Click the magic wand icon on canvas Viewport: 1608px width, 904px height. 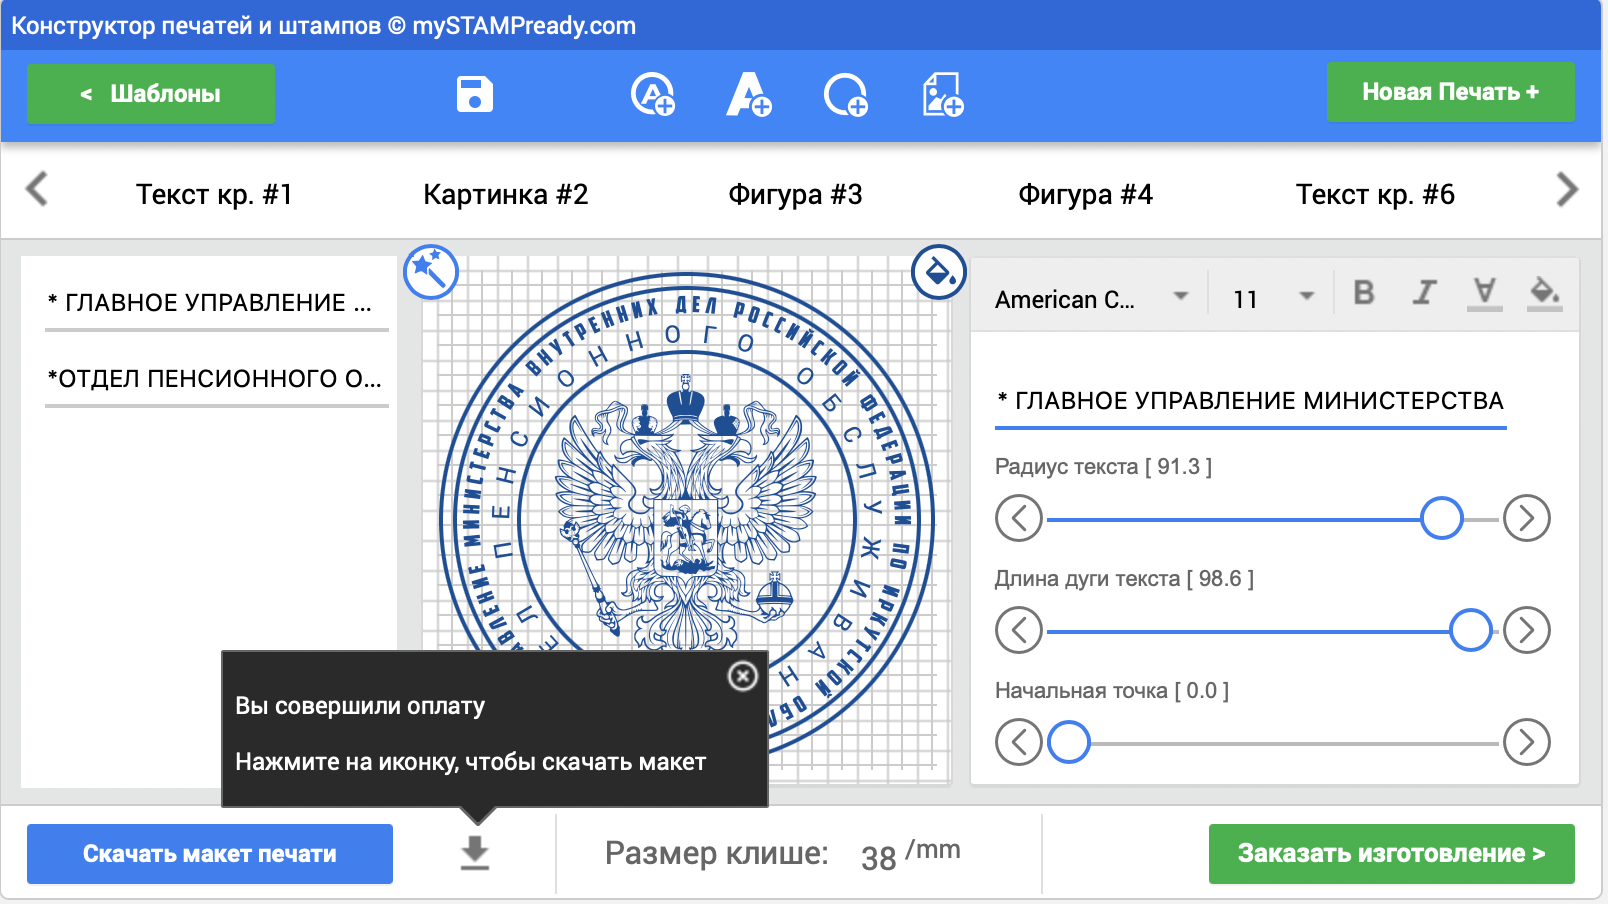[431, 271]
